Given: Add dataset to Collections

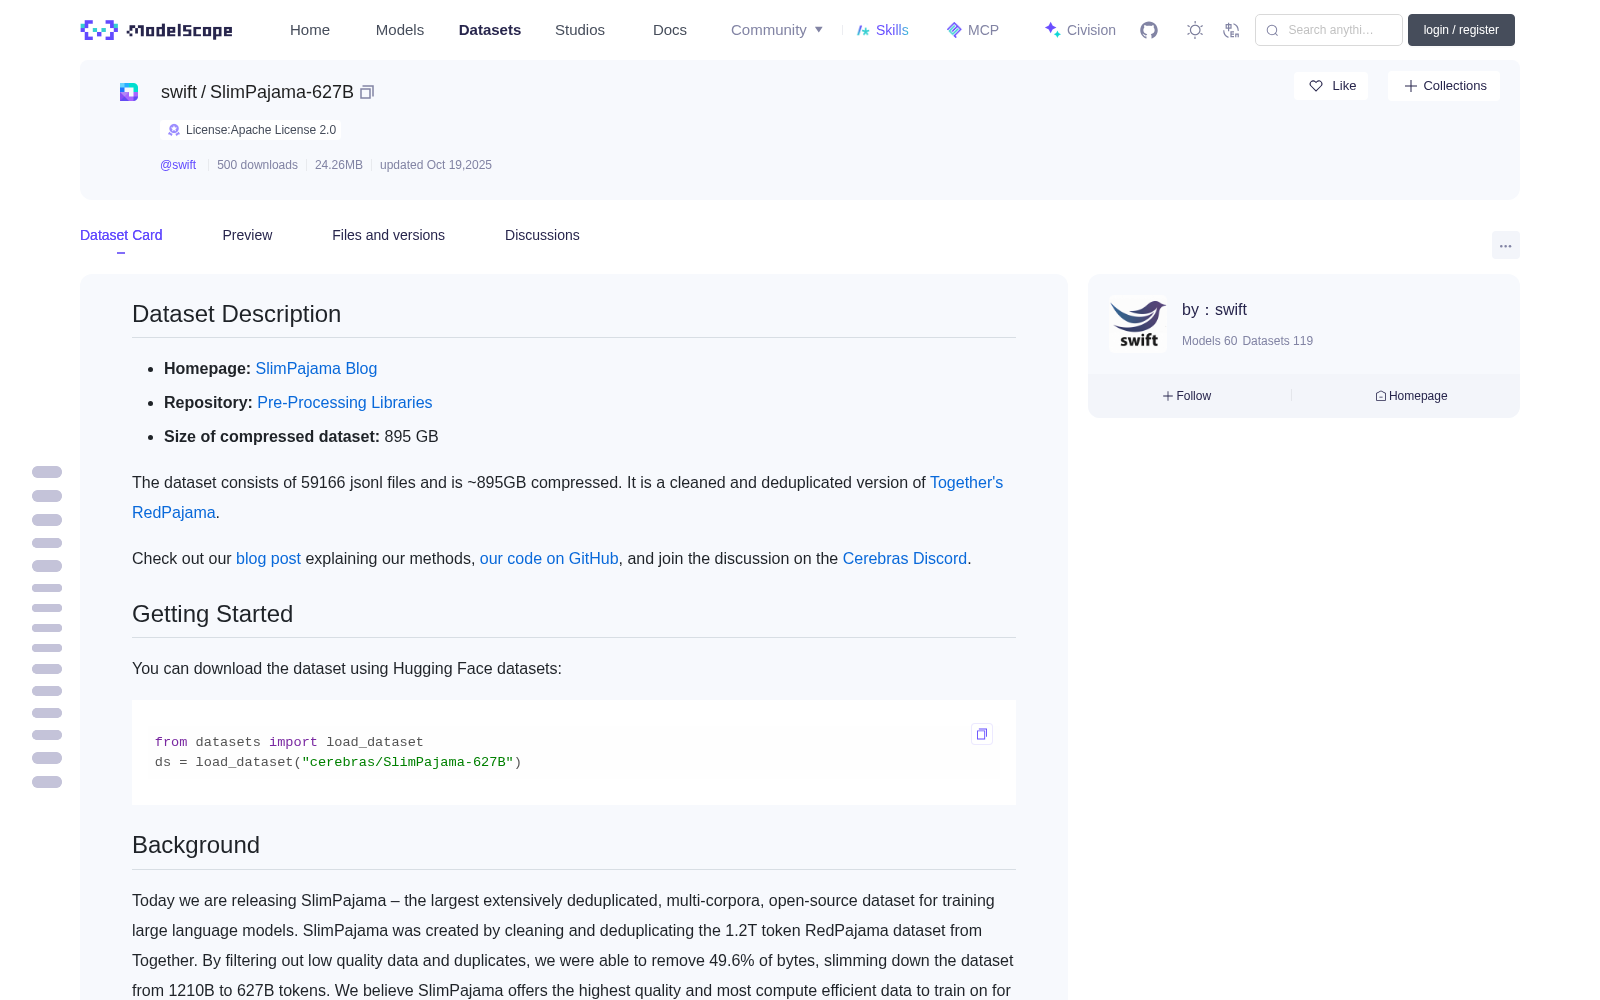Looking at the screenshot, I should (1444, 86).
